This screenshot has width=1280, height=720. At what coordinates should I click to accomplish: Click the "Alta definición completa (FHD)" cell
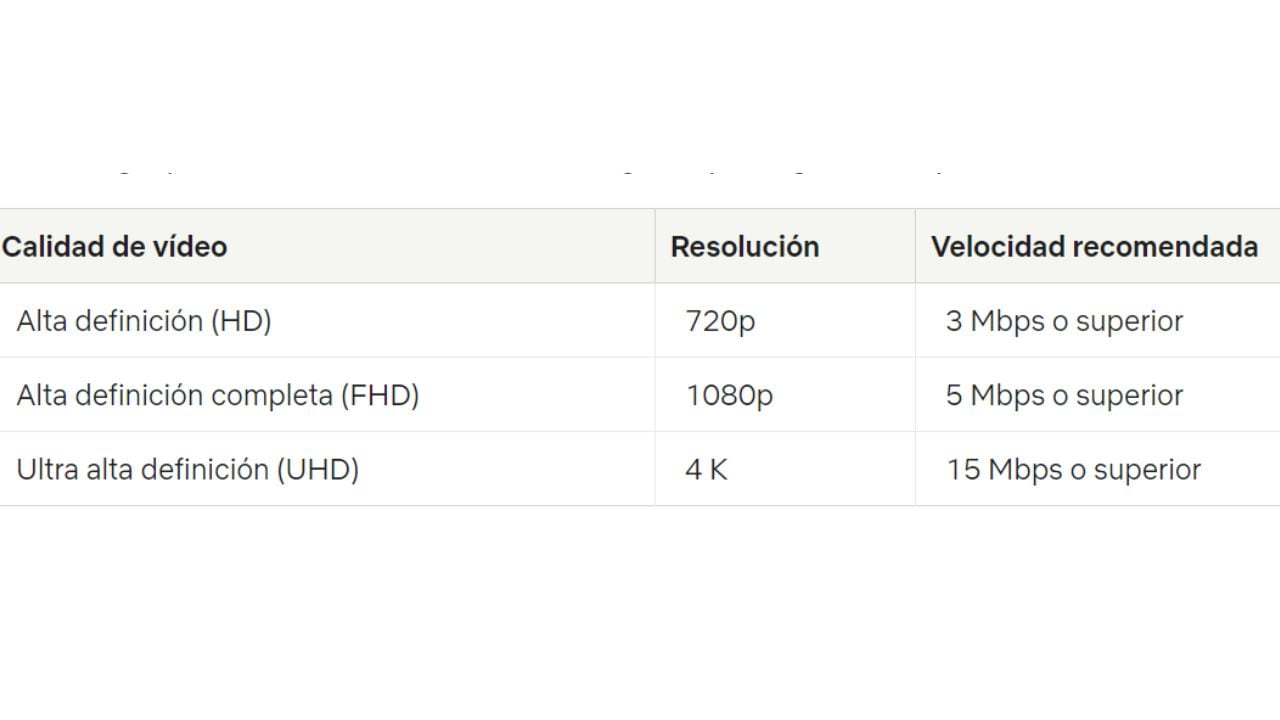point(218,395)
